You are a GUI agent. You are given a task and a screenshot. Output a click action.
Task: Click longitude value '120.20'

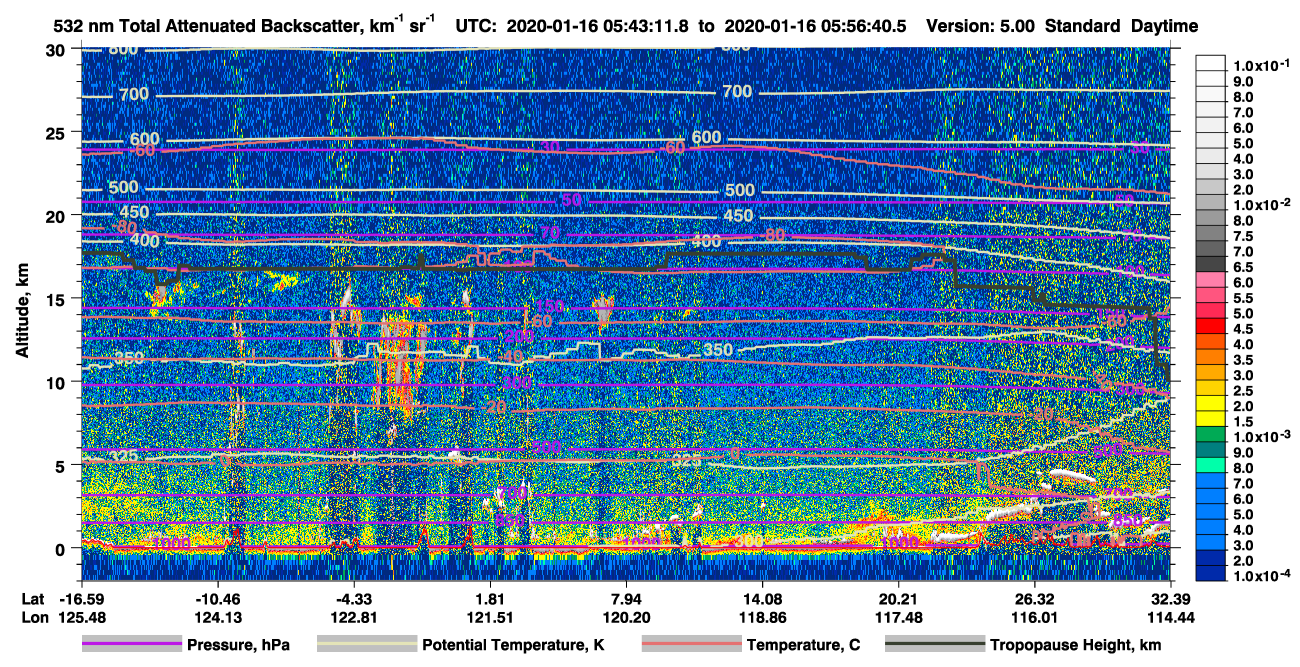pyautogui.click(x=626, y=617)
